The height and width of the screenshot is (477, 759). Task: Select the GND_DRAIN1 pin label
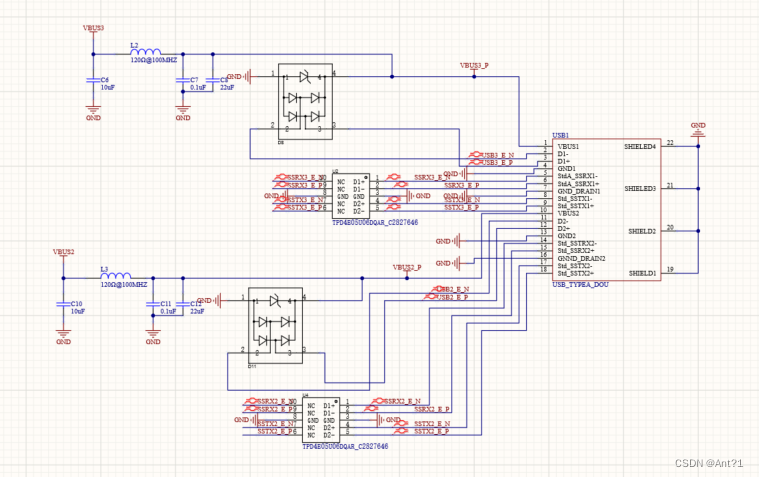pyautogui.click(x=579, y=191)
